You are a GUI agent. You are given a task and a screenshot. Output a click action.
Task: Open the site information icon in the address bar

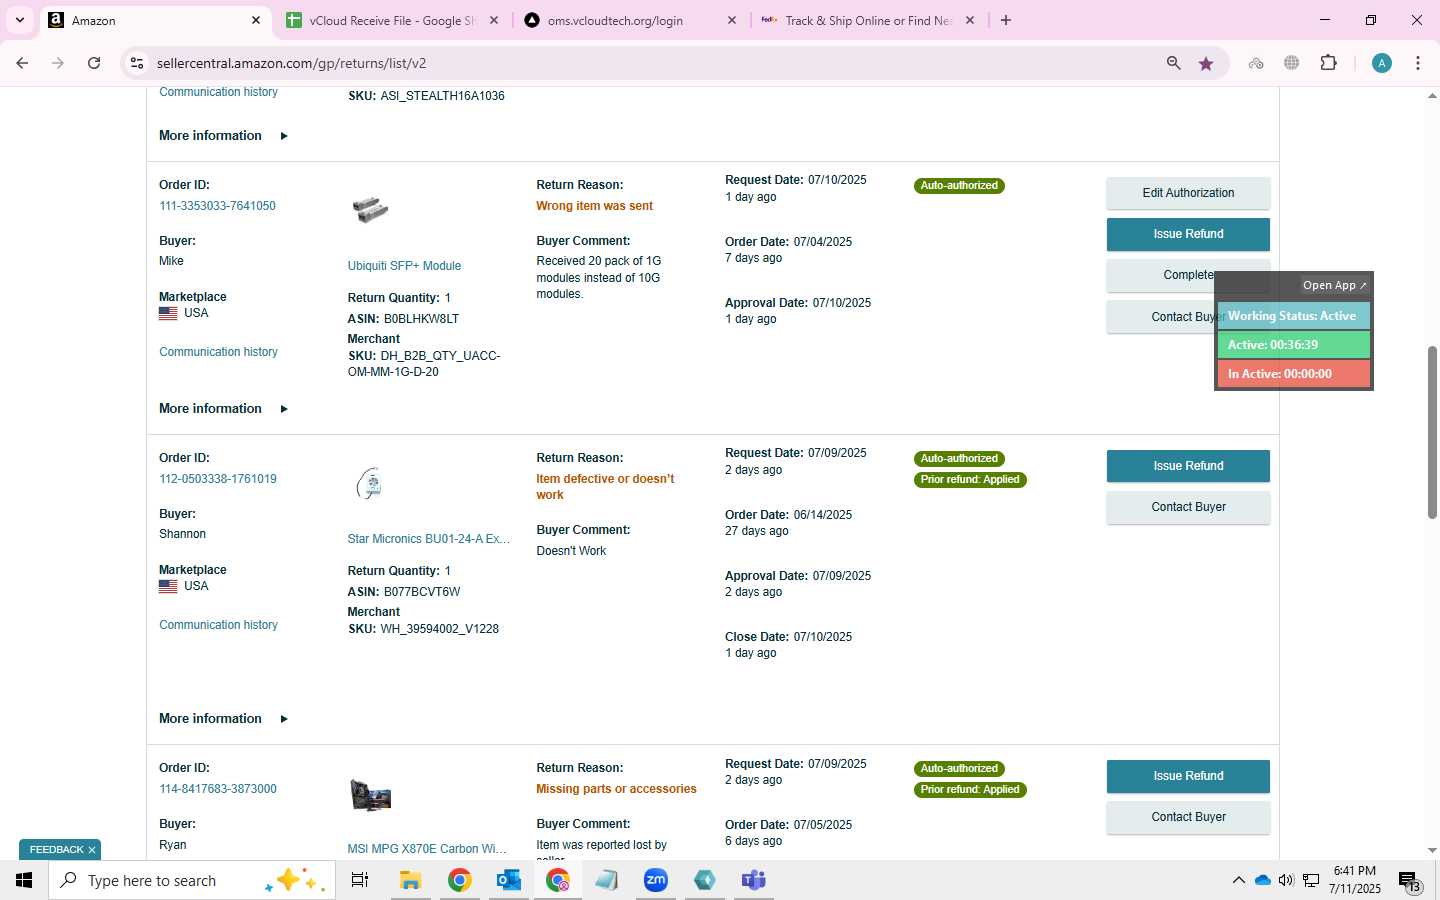137,63
